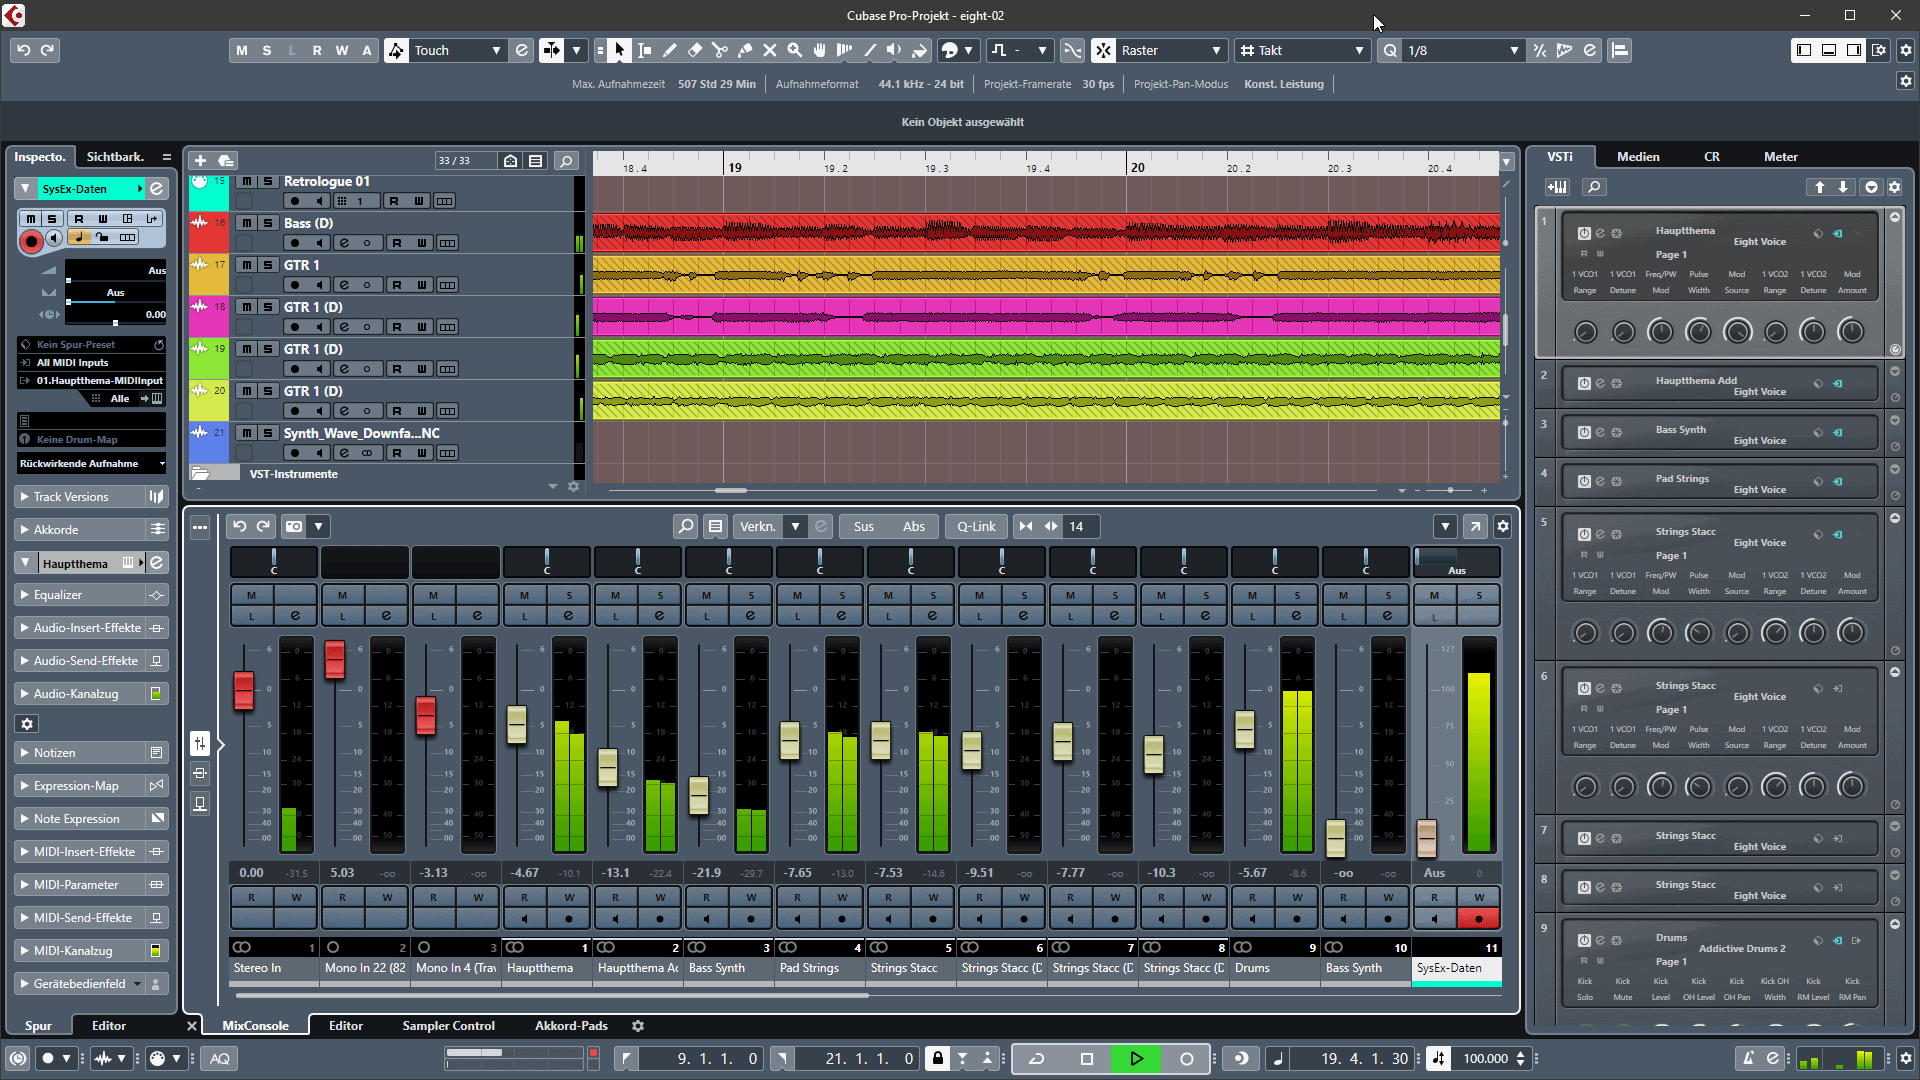This screenshot has width=1920, height=1080.
Task: Enable Q-Link in the MixConsole
Action: pyautogui.click(x=976, y=526)
